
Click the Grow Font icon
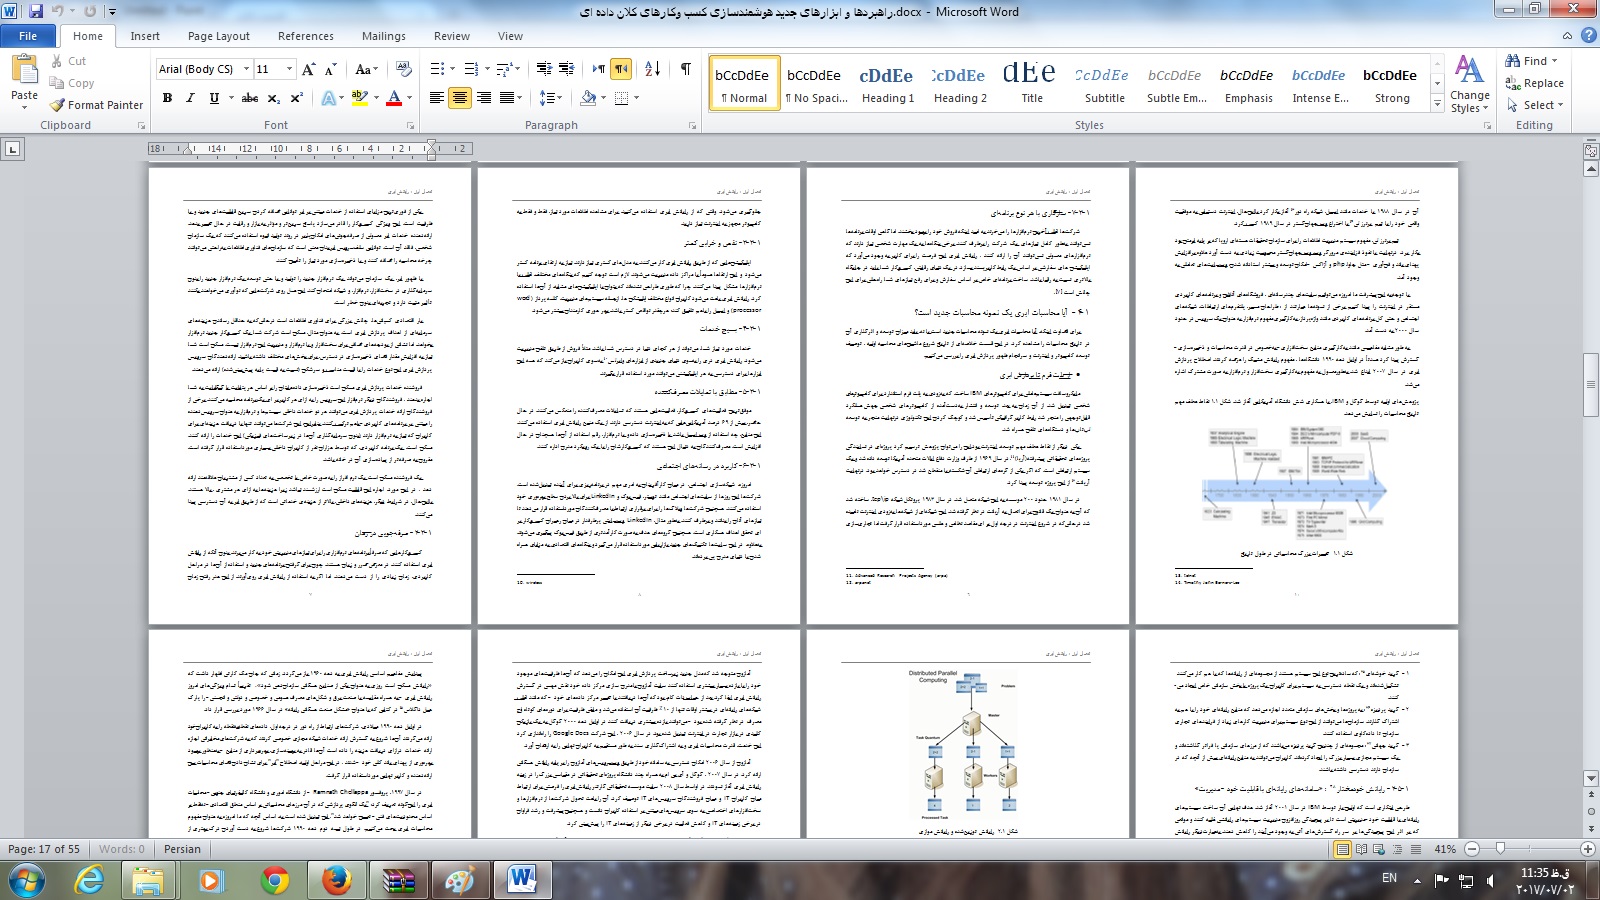coord(308,69)
